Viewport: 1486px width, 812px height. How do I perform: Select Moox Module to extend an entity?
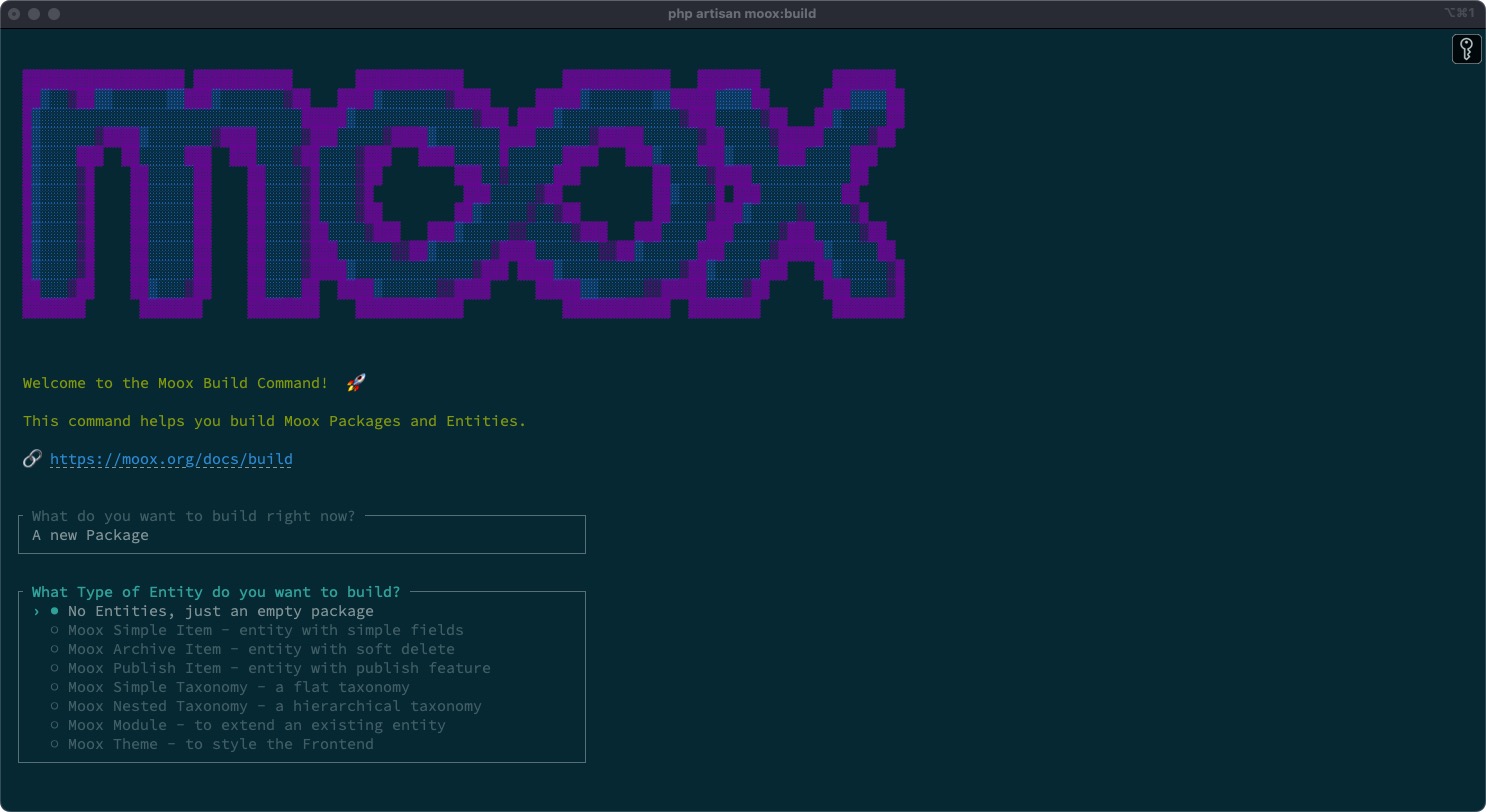click(x=256, y=725)
